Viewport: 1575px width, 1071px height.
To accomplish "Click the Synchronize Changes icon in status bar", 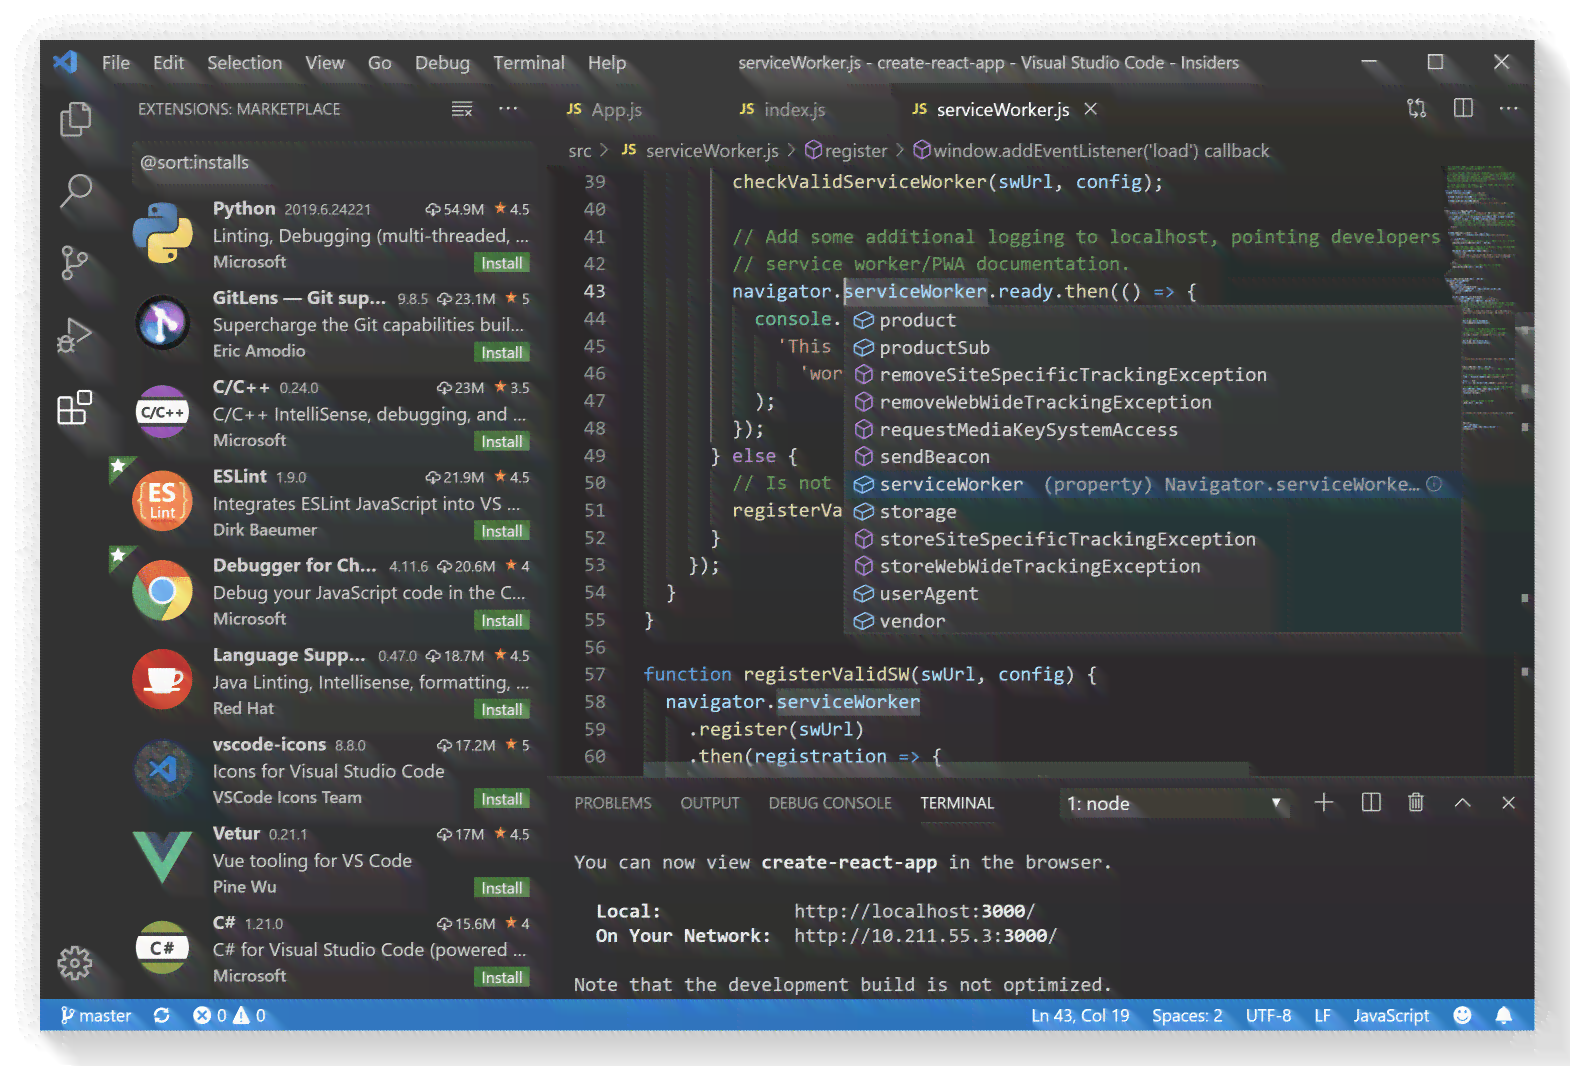I will pyautogui.click(x=162, y=1016).
